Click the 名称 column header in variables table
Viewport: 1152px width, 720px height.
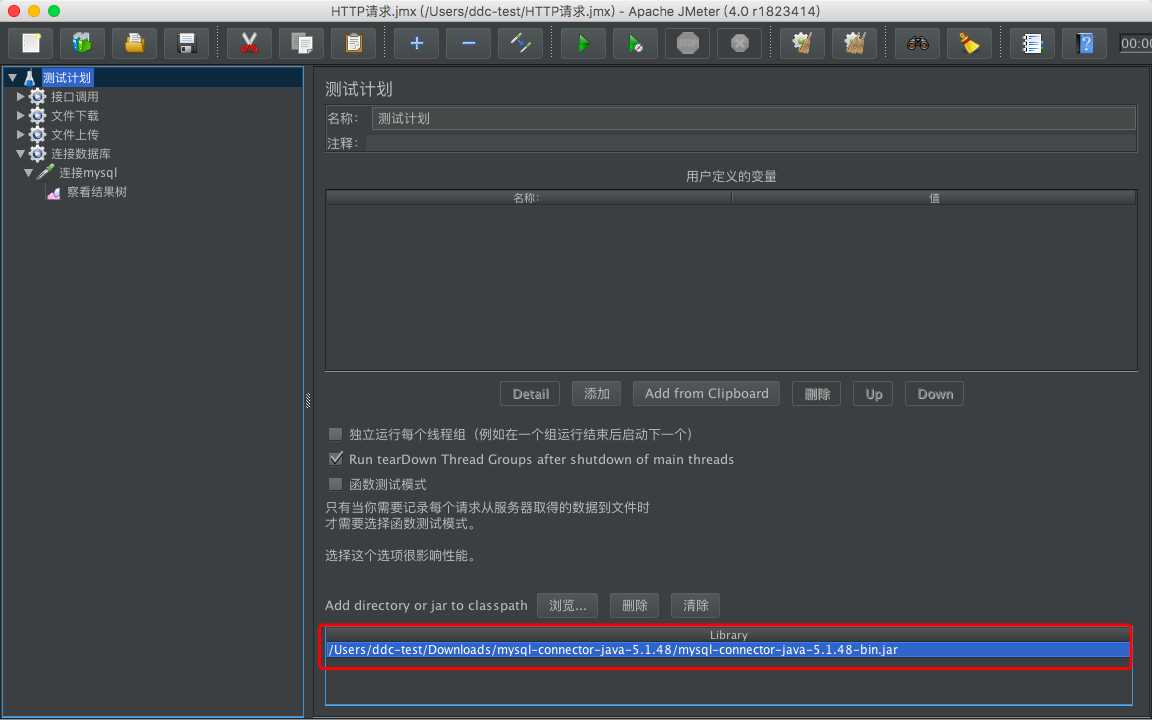(528, 198)
